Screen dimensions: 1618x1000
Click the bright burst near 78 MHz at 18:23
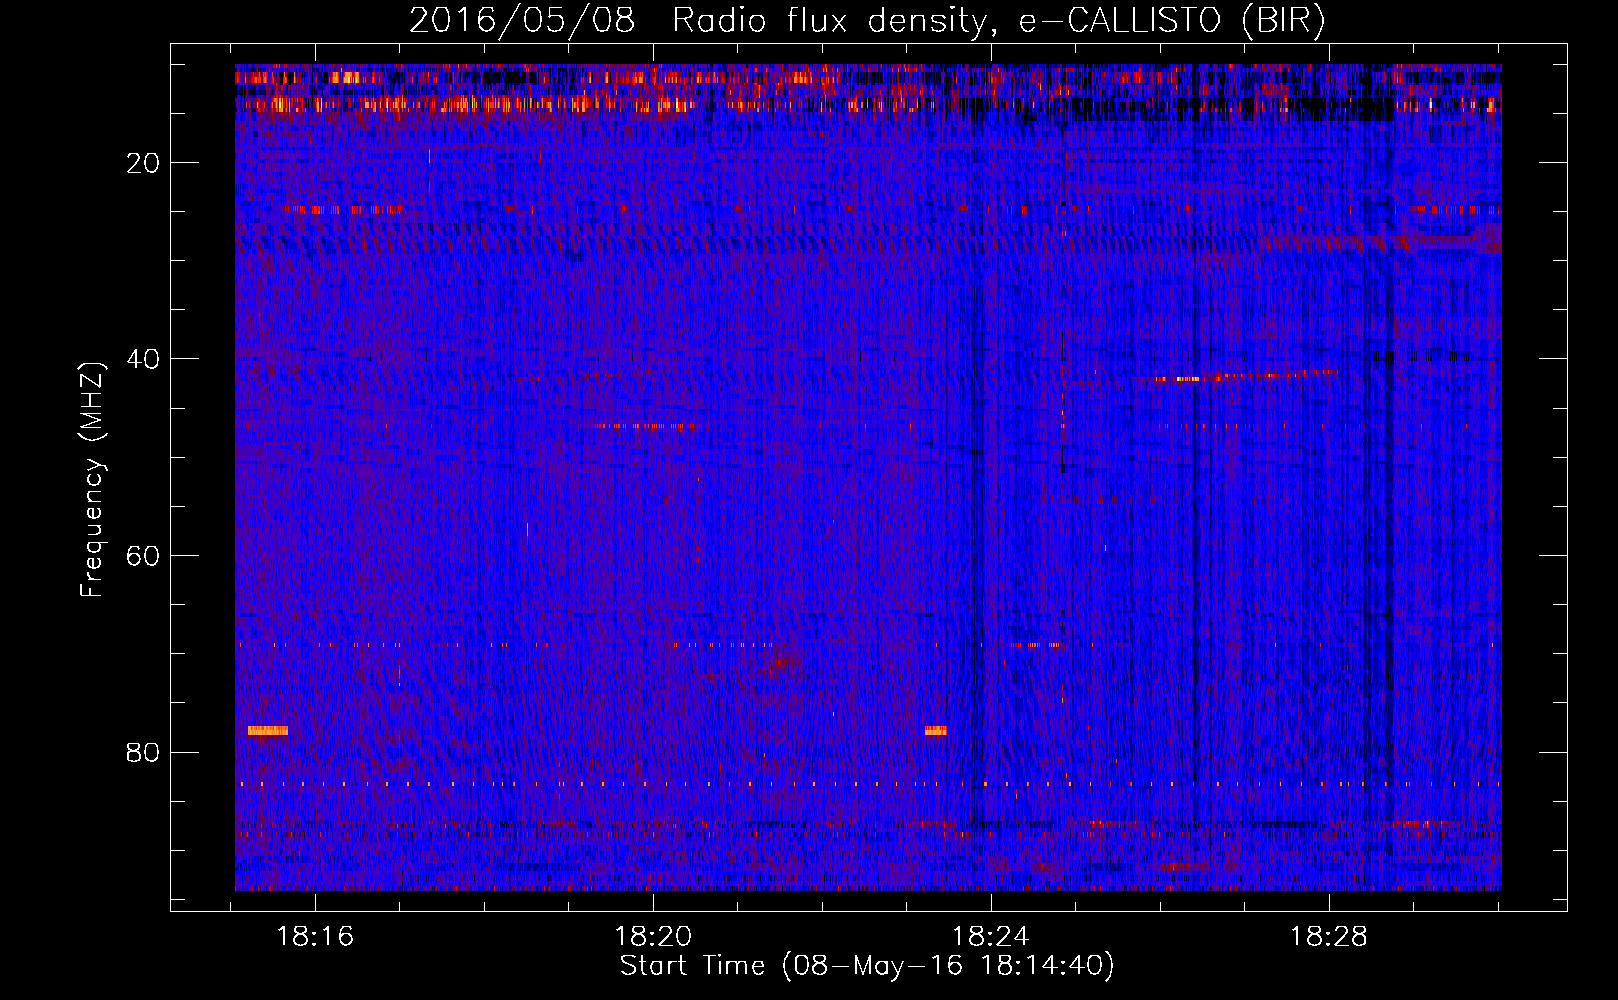pos(936,730)
